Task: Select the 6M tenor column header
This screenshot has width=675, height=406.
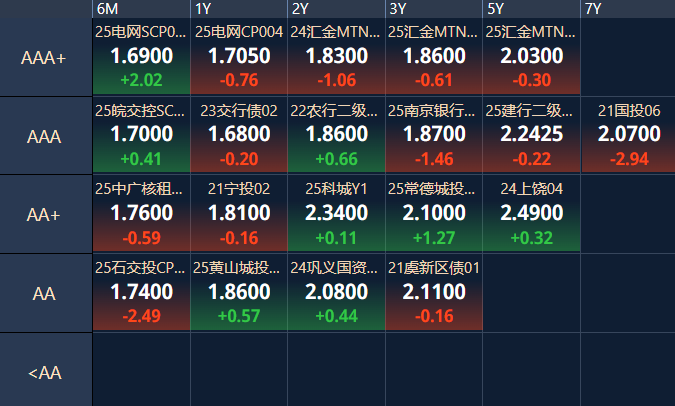Action: click(141, 9)
